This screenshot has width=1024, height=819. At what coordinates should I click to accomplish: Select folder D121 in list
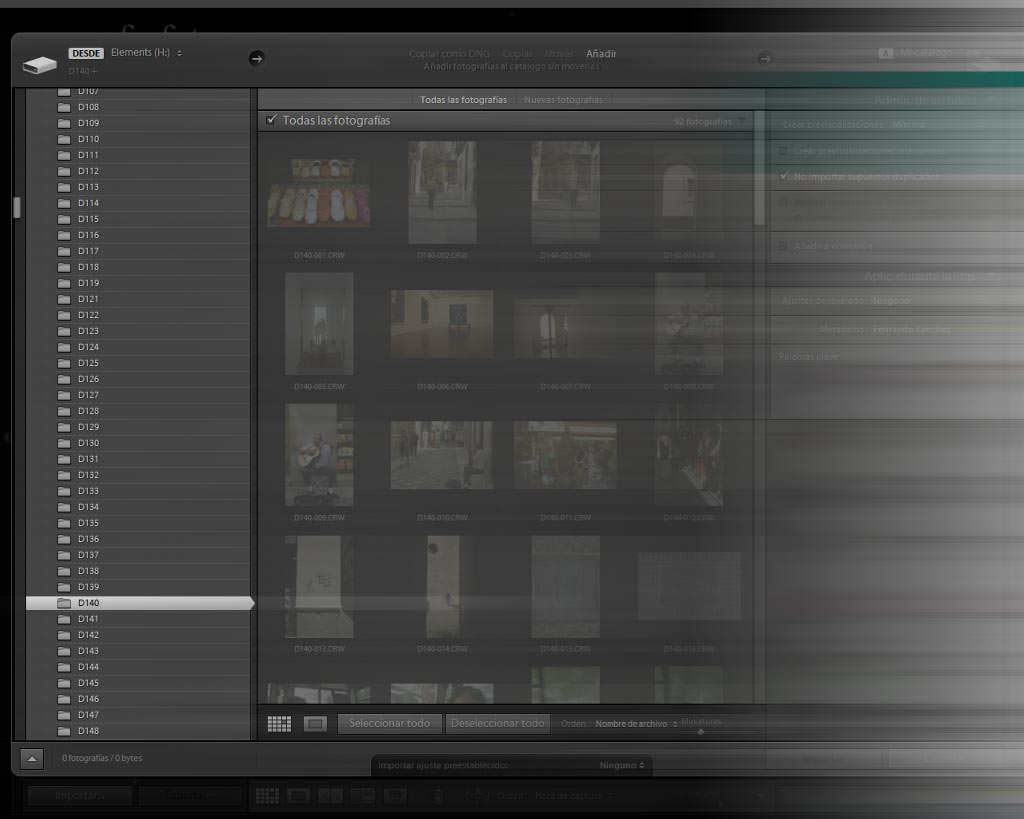pos(138,299)
